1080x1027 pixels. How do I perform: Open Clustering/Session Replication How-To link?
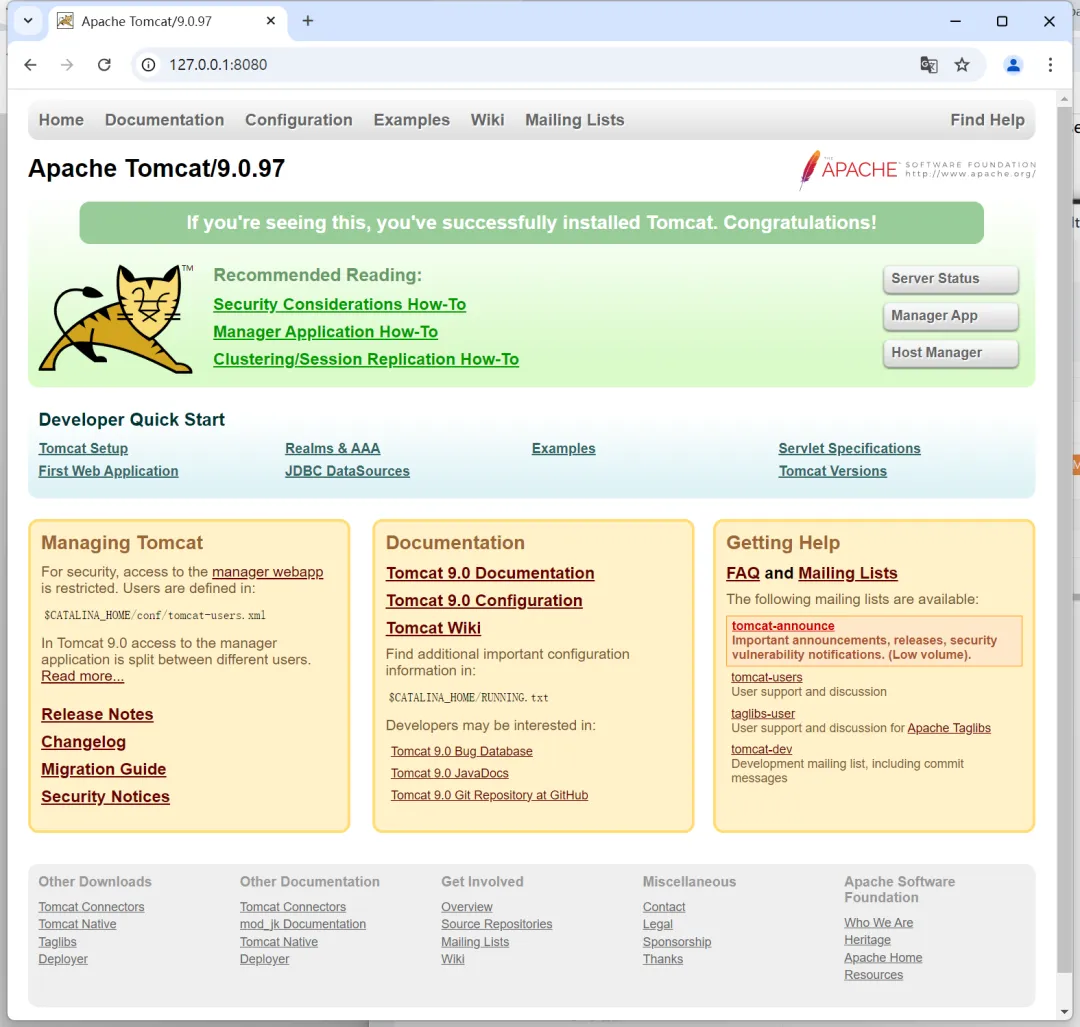pos(366,360)
